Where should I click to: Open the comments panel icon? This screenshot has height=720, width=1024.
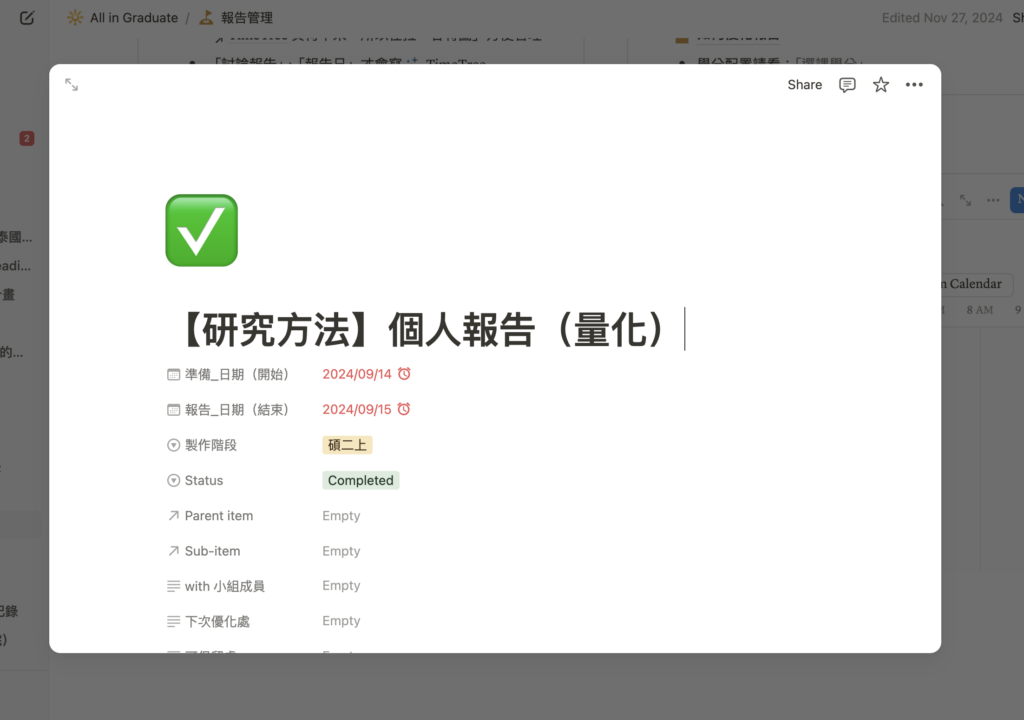pyautogui.click(x=847, y=85)
